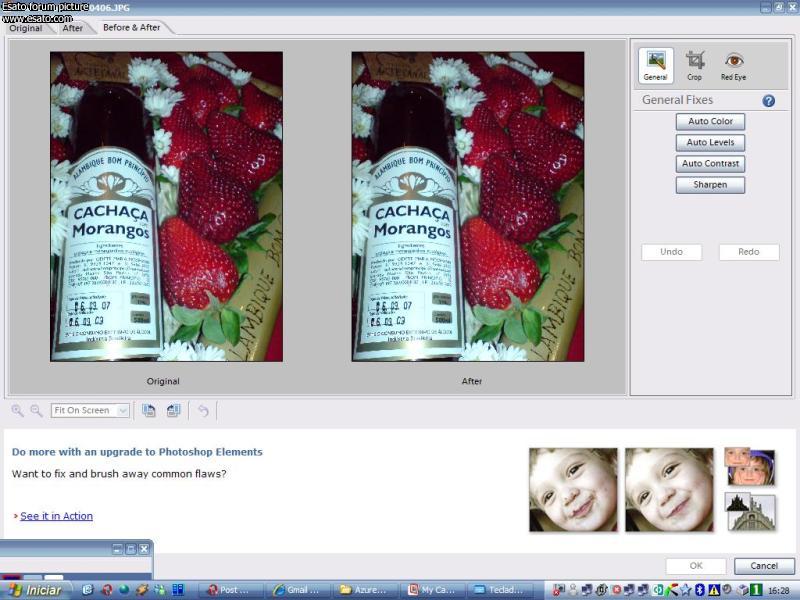Click the curved-arrow reset icon in toolbar
Viewport: 800px width, 600px height.
click(x=203, y=410)
